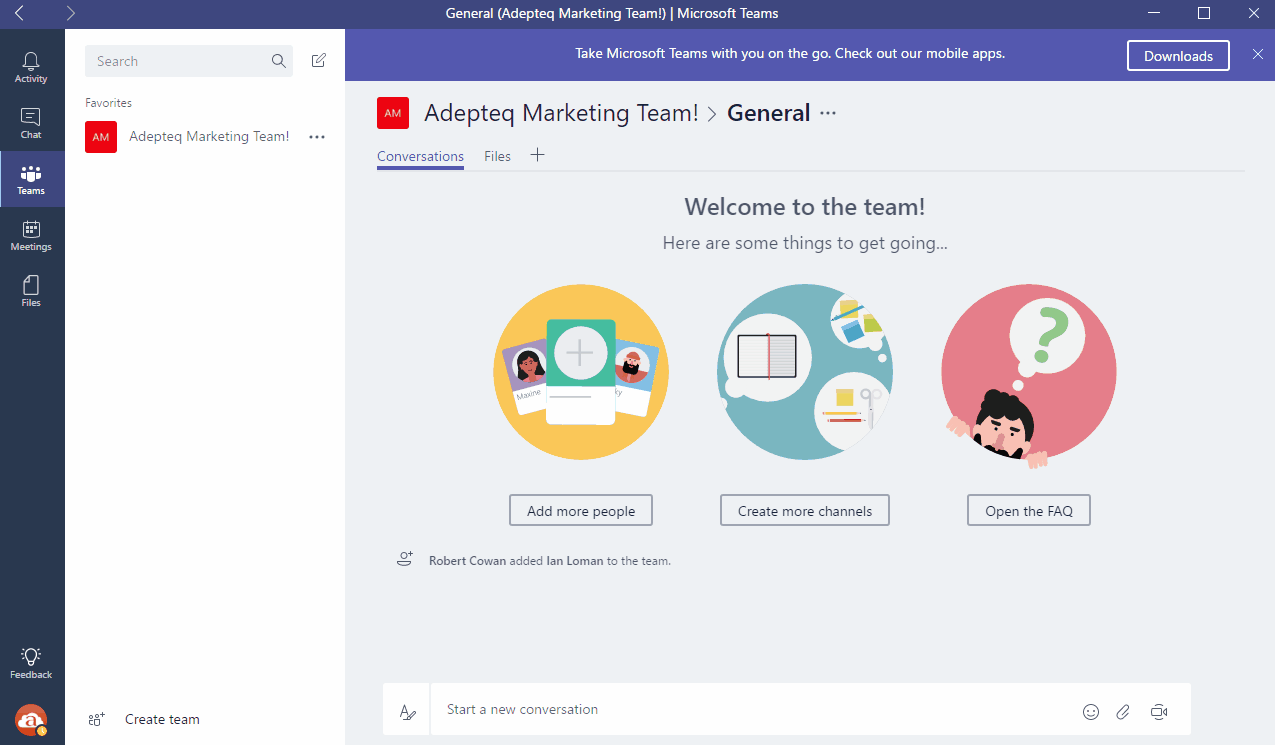Start a new chat with compose icon
Image resolution: width=1275 pixels, height=745 pixels.
click(x=319, y=61)
